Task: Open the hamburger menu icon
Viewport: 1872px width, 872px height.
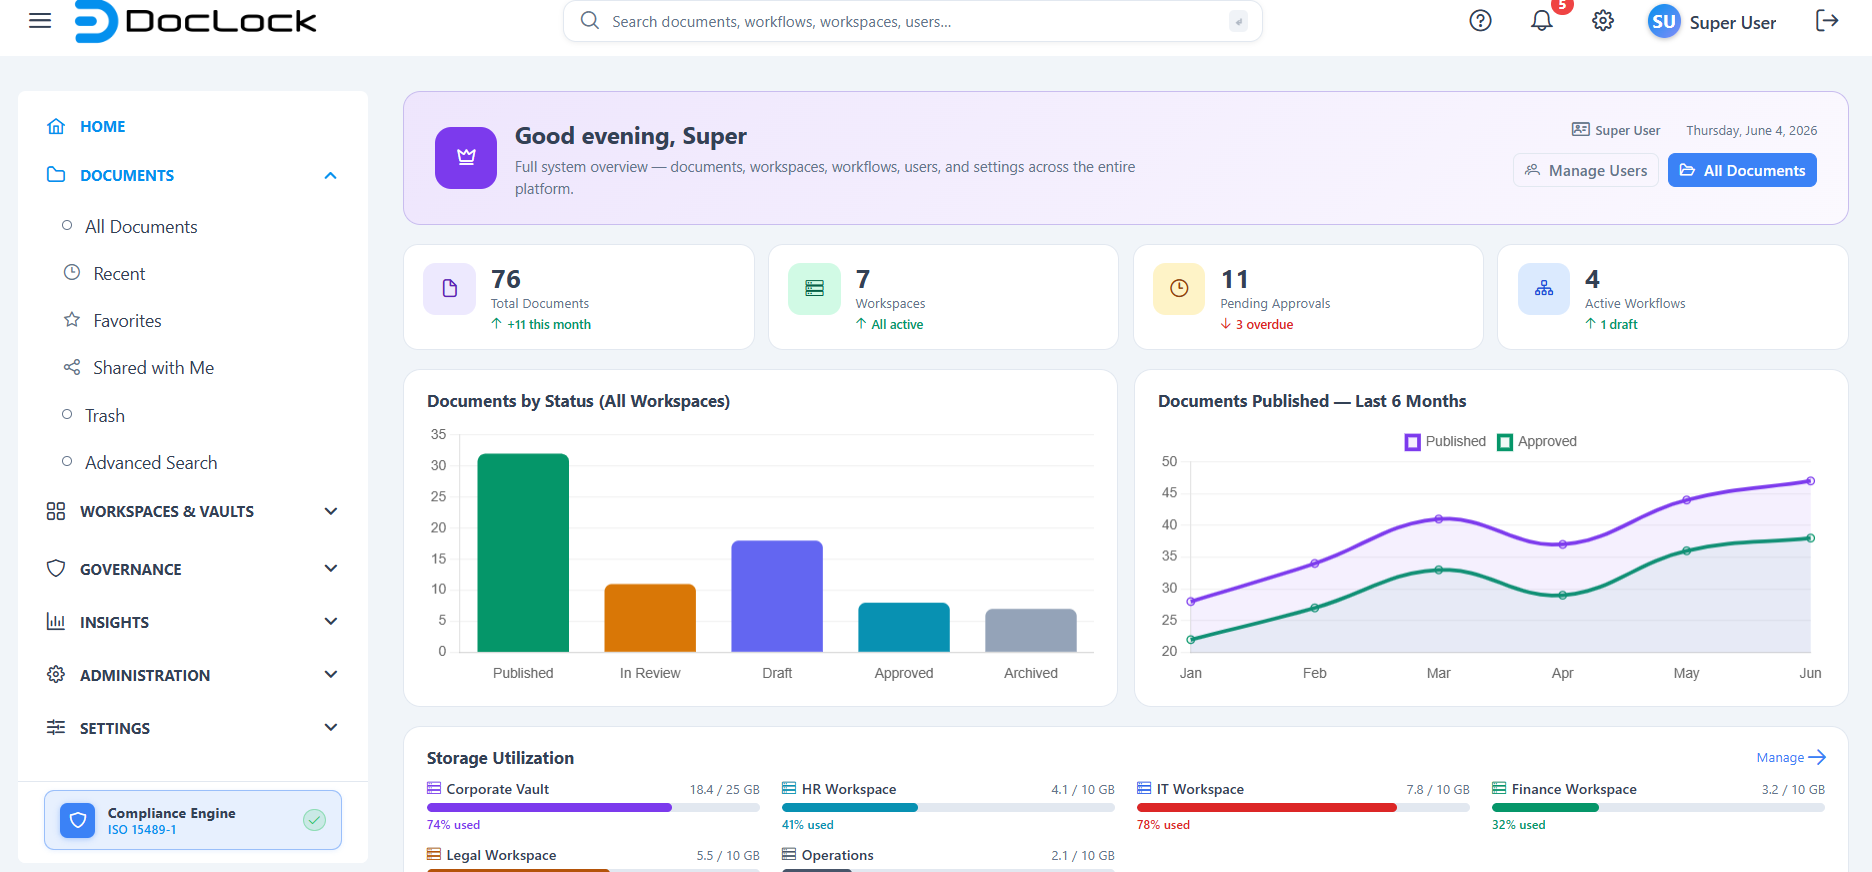Action: pos(40,21)
